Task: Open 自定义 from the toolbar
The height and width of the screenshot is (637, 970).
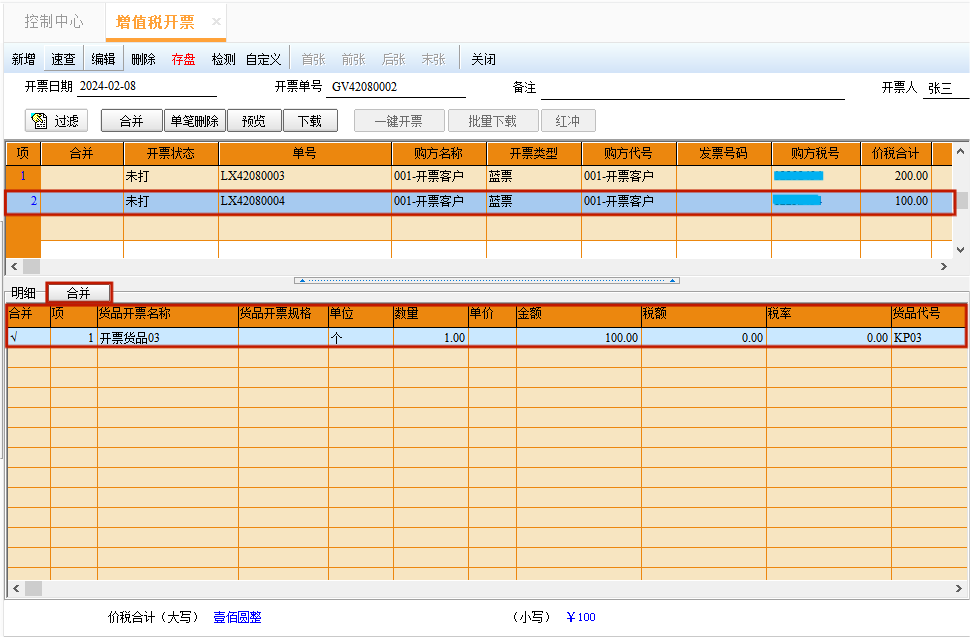Action: coord(264,59)
